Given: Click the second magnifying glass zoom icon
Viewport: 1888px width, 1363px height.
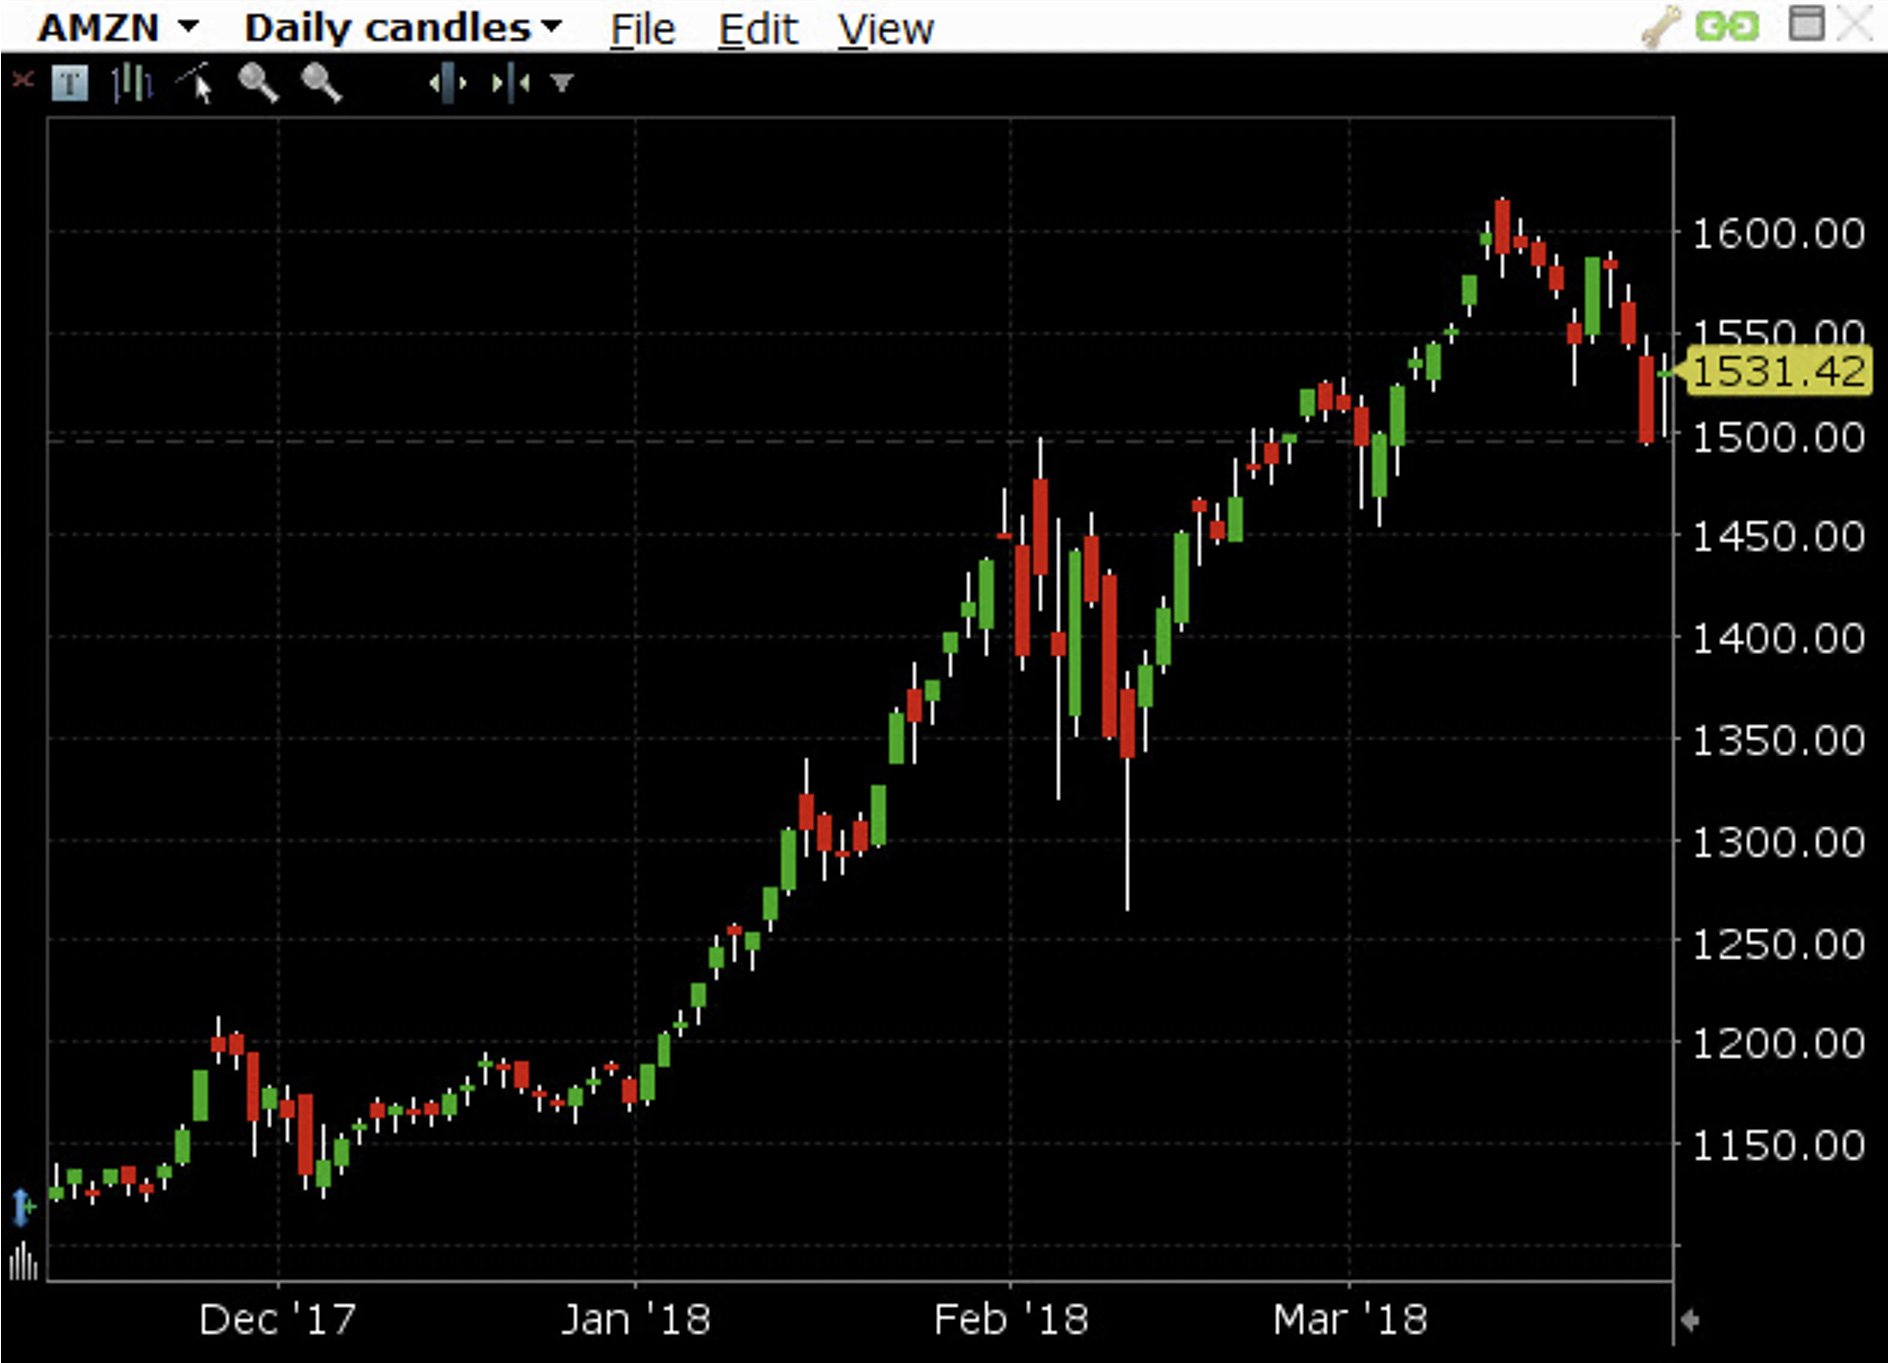Looking at the screenshot, I should pyautogui.click(x=321, y=83).
